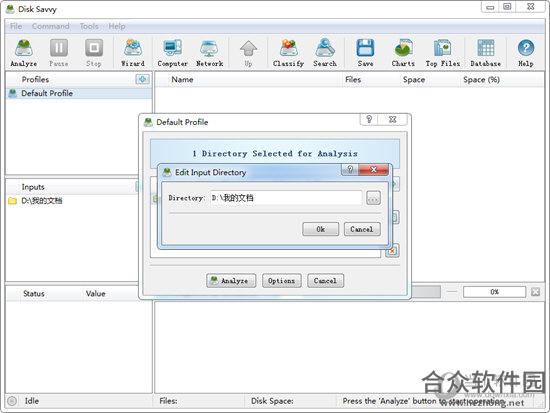
Task: Open the Wizard tool
Action: click(x=133, y=53)
